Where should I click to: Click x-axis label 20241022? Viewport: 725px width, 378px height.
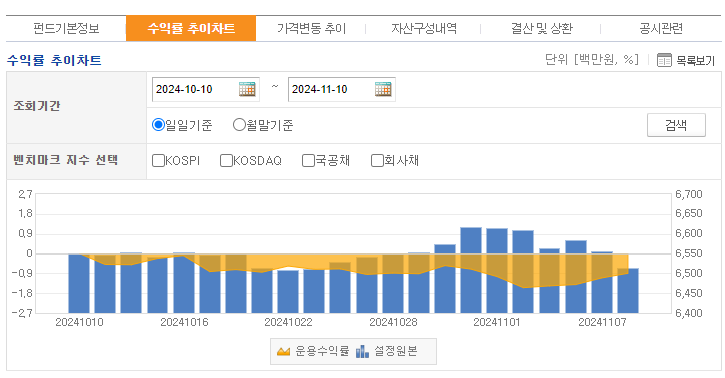288,323
